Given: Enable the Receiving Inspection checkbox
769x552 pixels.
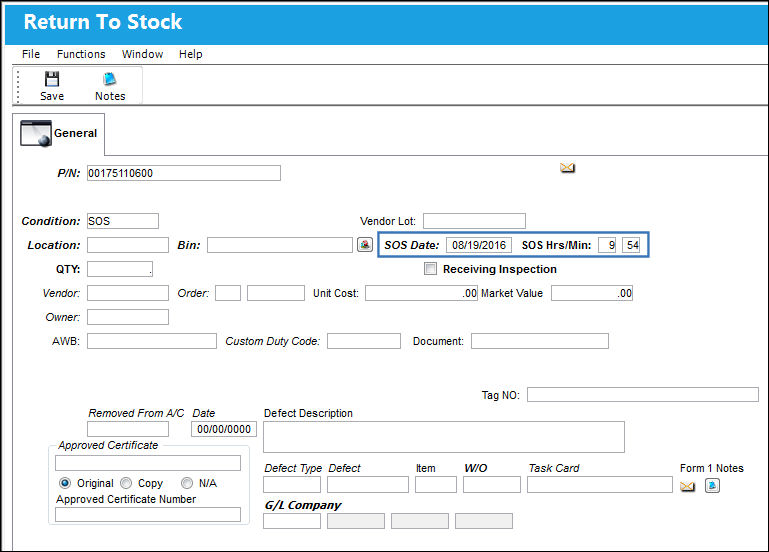Looking at the screenshot, I should (x=430, y=269).
